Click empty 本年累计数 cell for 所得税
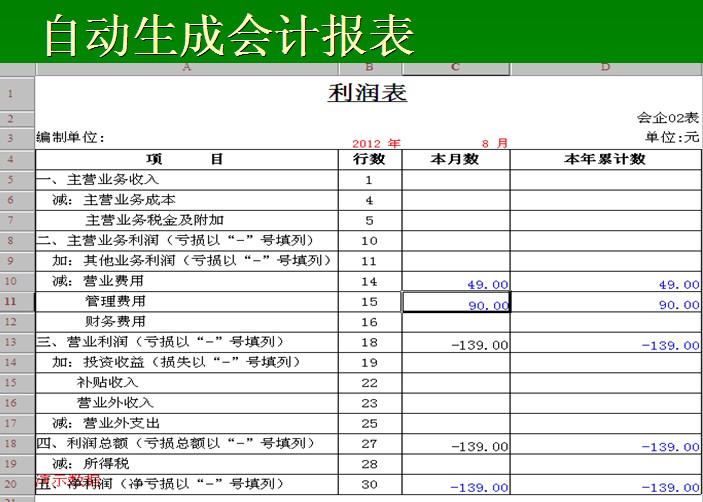This screenshot has width=703, height=502. coord(606,464)
